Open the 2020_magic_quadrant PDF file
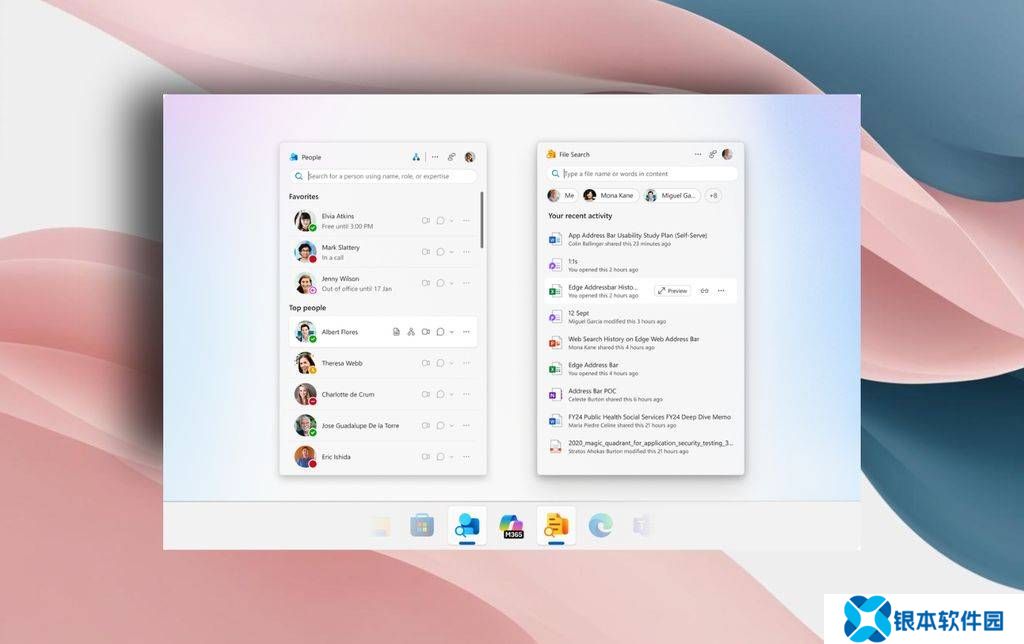 click(641, 447)
